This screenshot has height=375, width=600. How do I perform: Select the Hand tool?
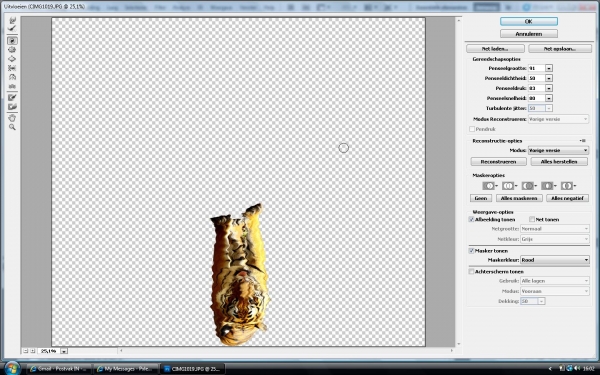[12, 118]
